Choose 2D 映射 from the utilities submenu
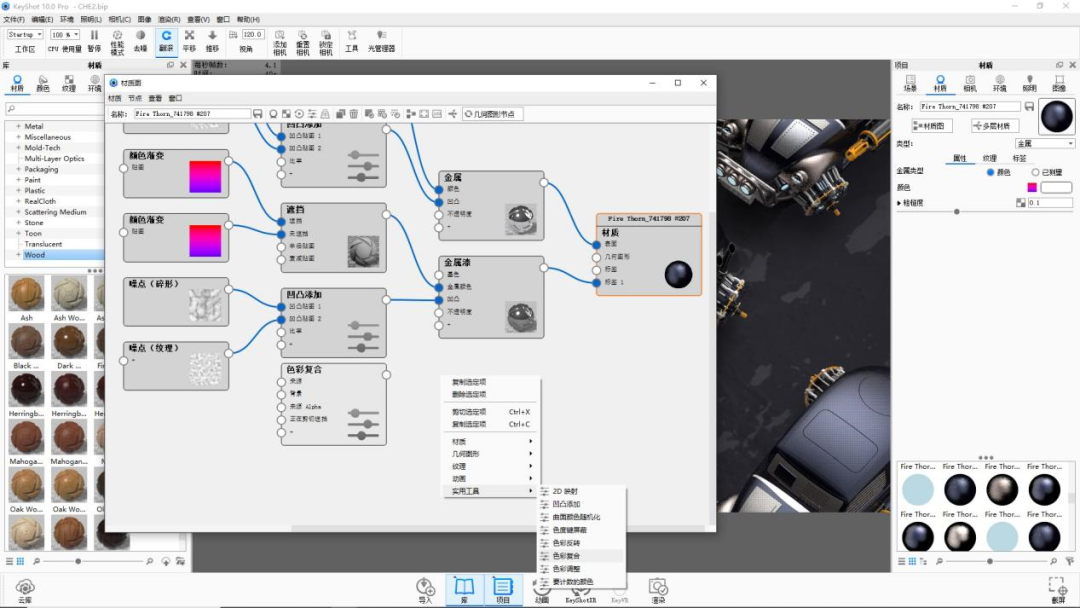Image resolution: width=1080 pixels, height=608 pixels. (x=581, y=492)
